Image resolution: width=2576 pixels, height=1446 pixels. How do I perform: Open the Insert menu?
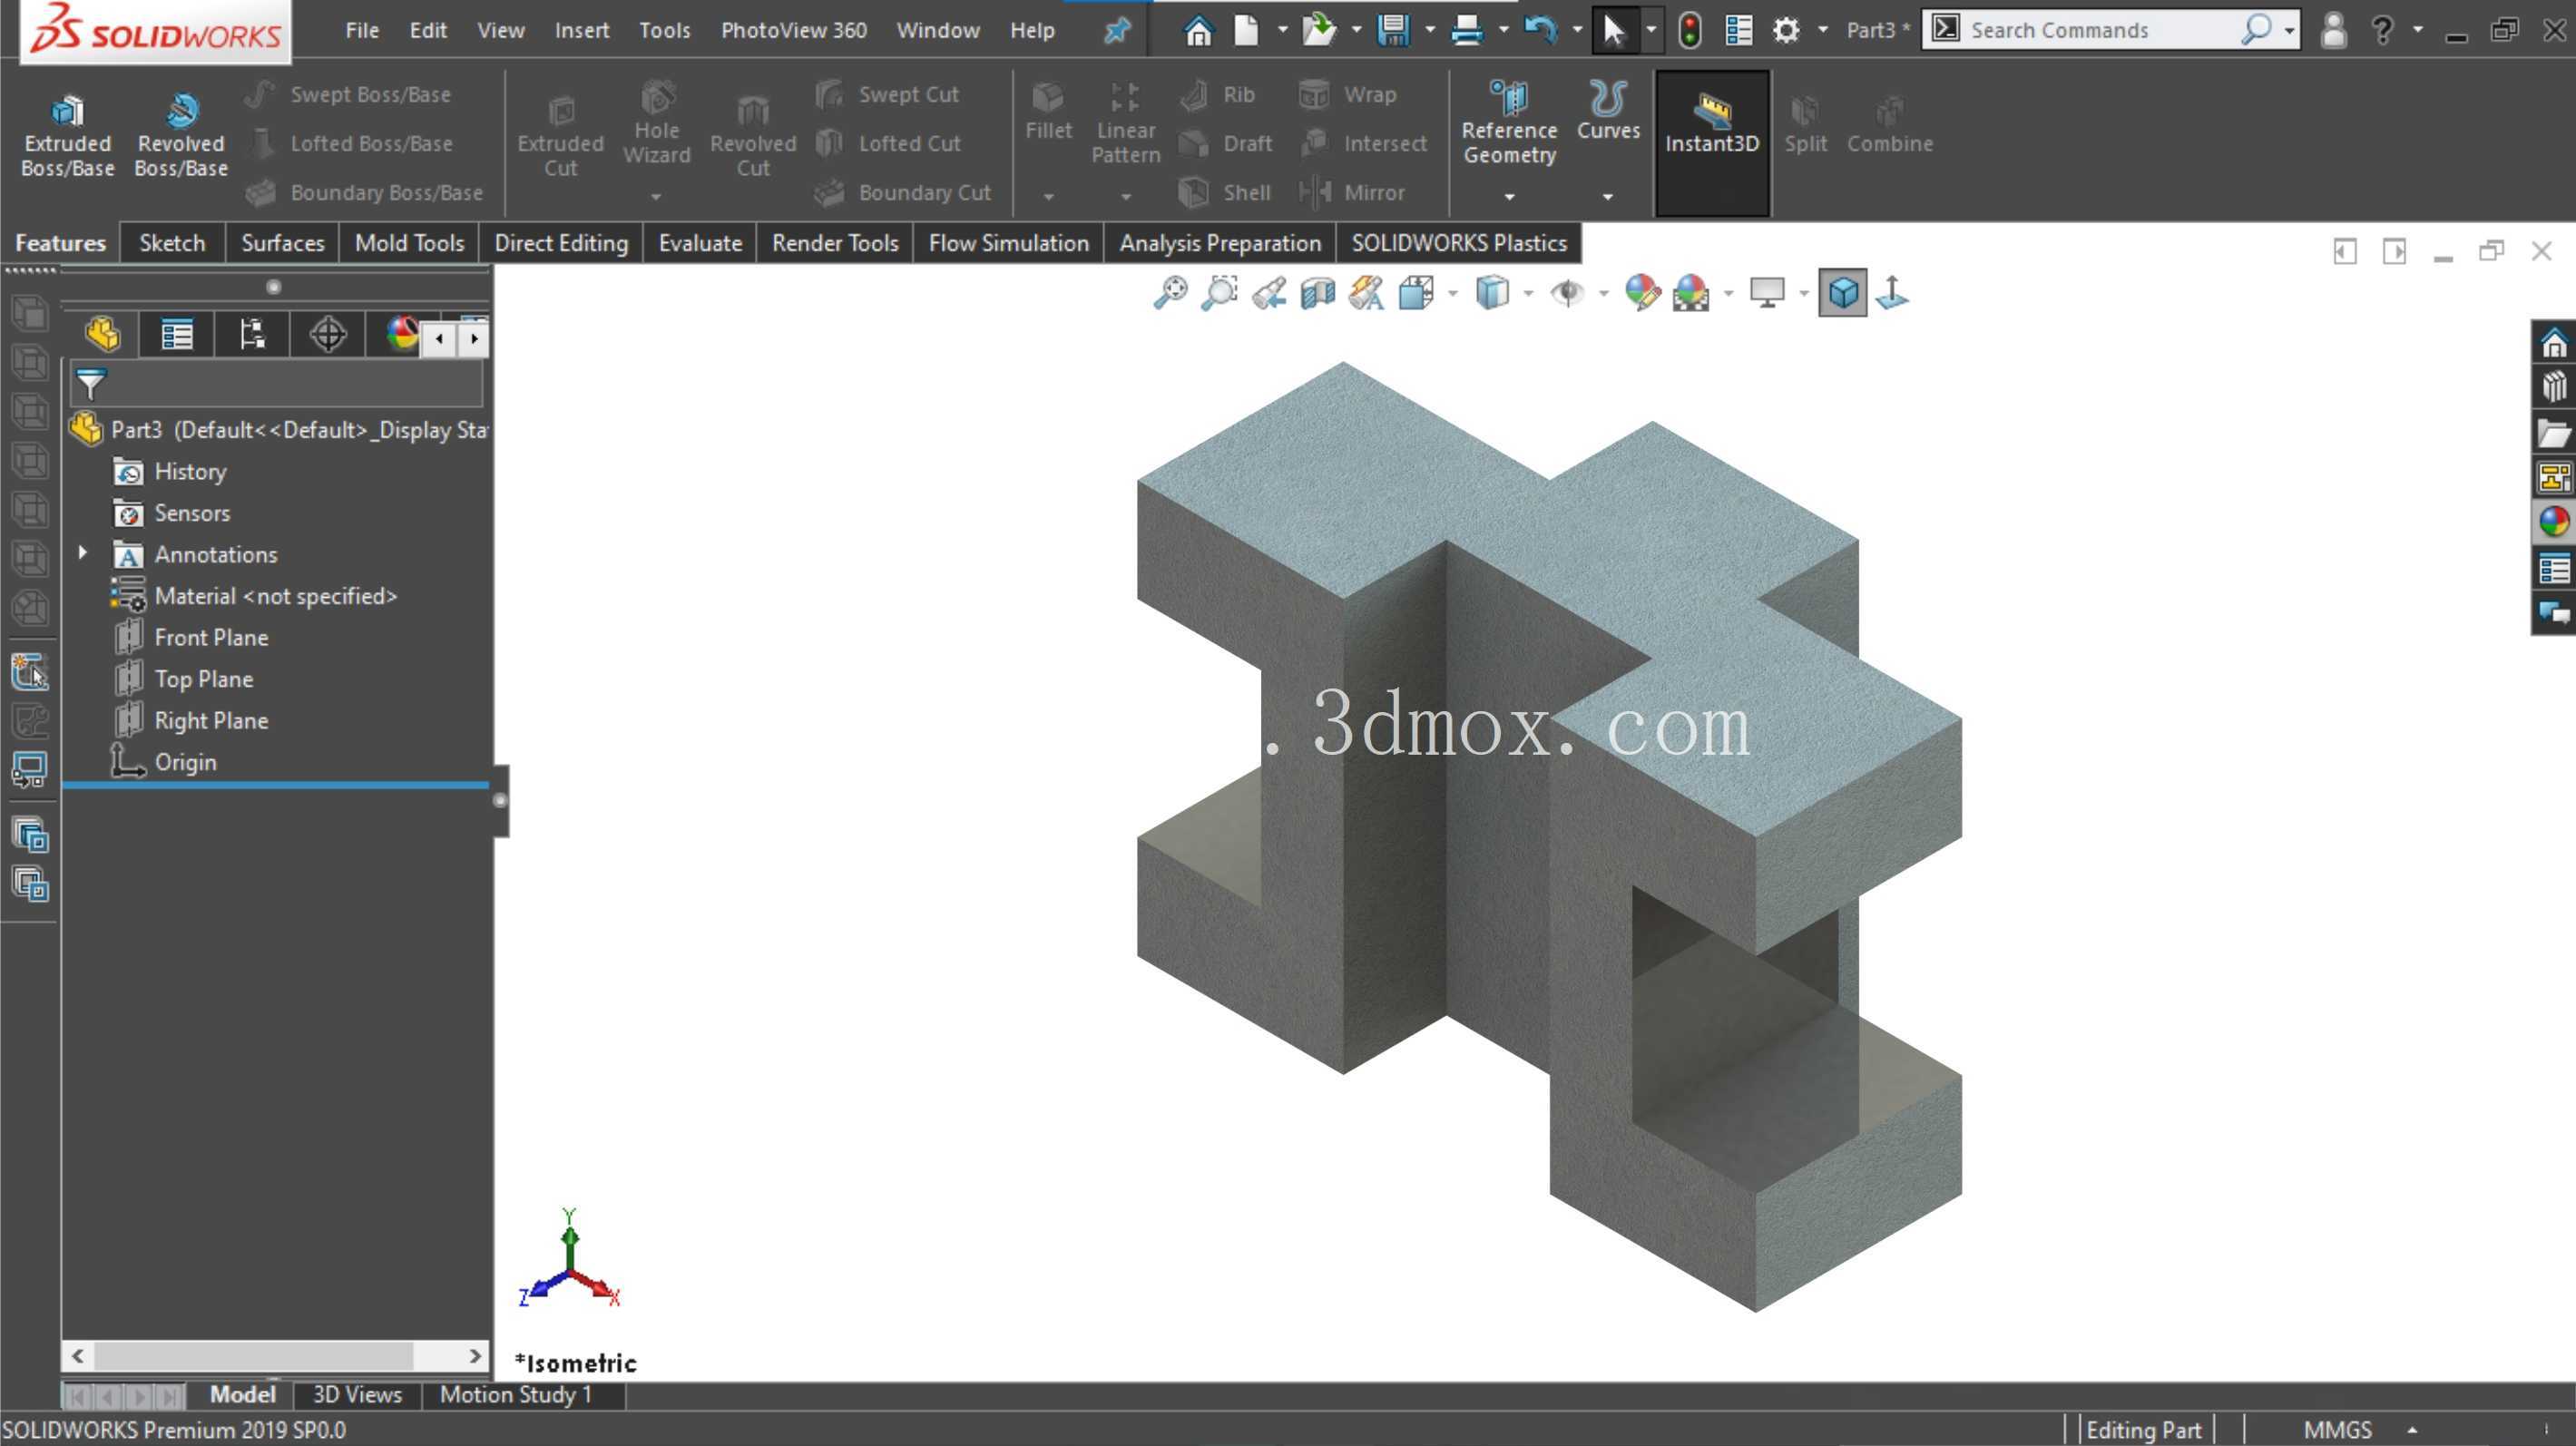[x=582, y=30]
